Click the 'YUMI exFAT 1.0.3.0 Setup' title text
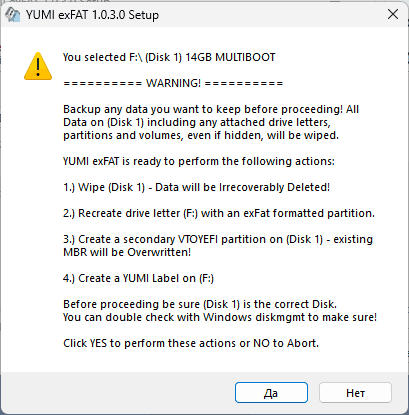Viewport: 409px width, 415px height. click(x=92, y=15)
